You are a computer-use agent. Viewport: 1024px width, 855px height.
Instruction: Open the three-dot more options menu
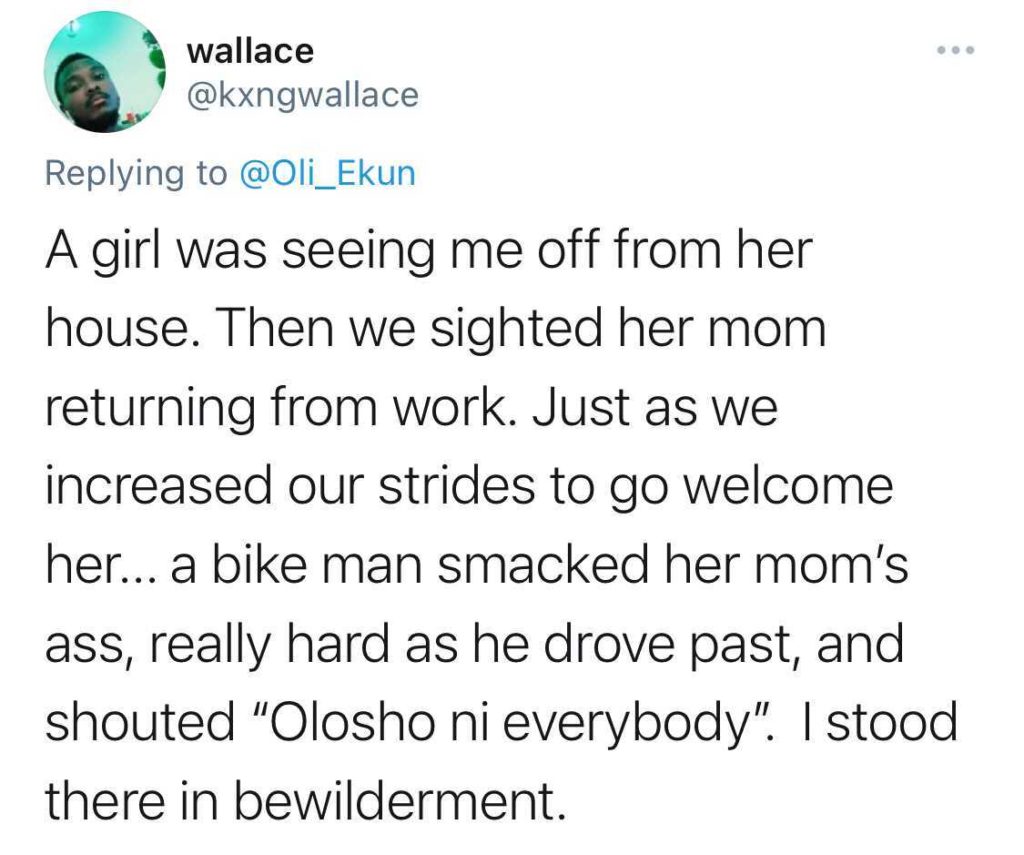coord(955,49)
